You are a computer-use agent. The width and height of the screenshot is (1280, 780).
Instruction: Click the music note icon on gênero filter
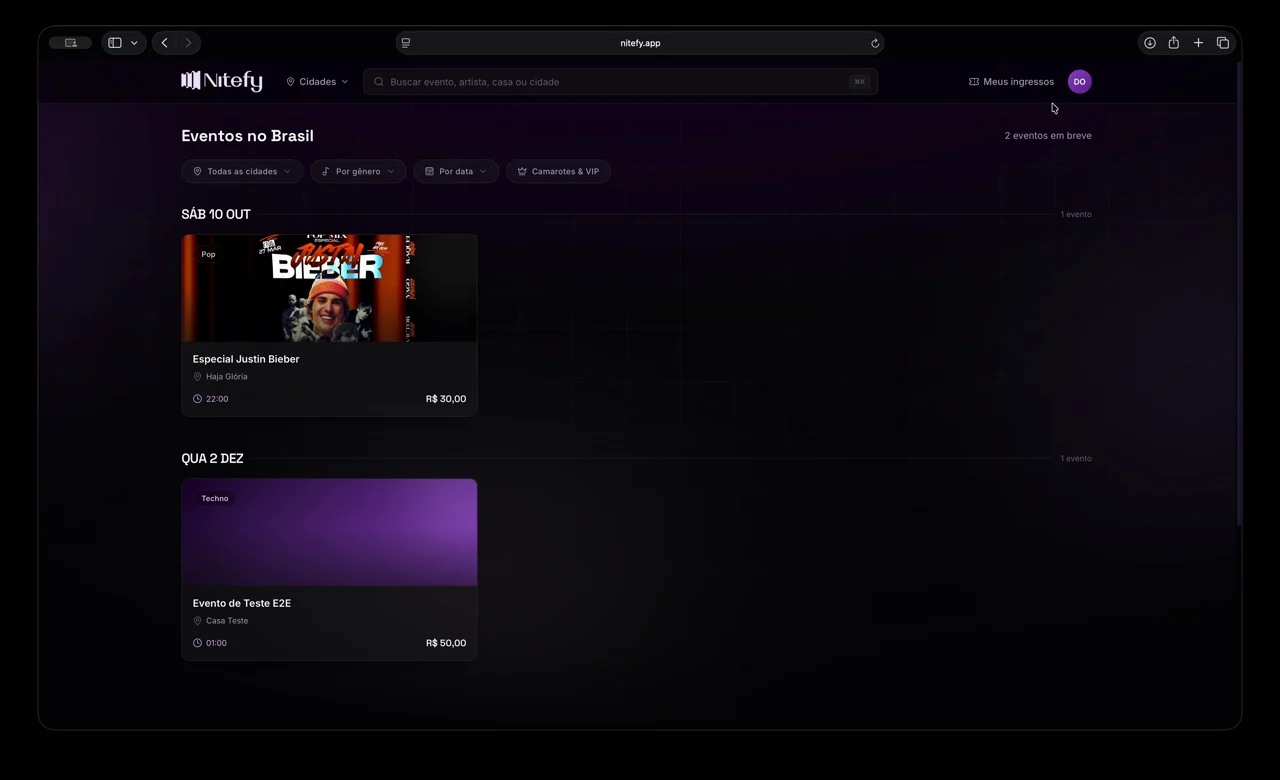click(326, 171)
